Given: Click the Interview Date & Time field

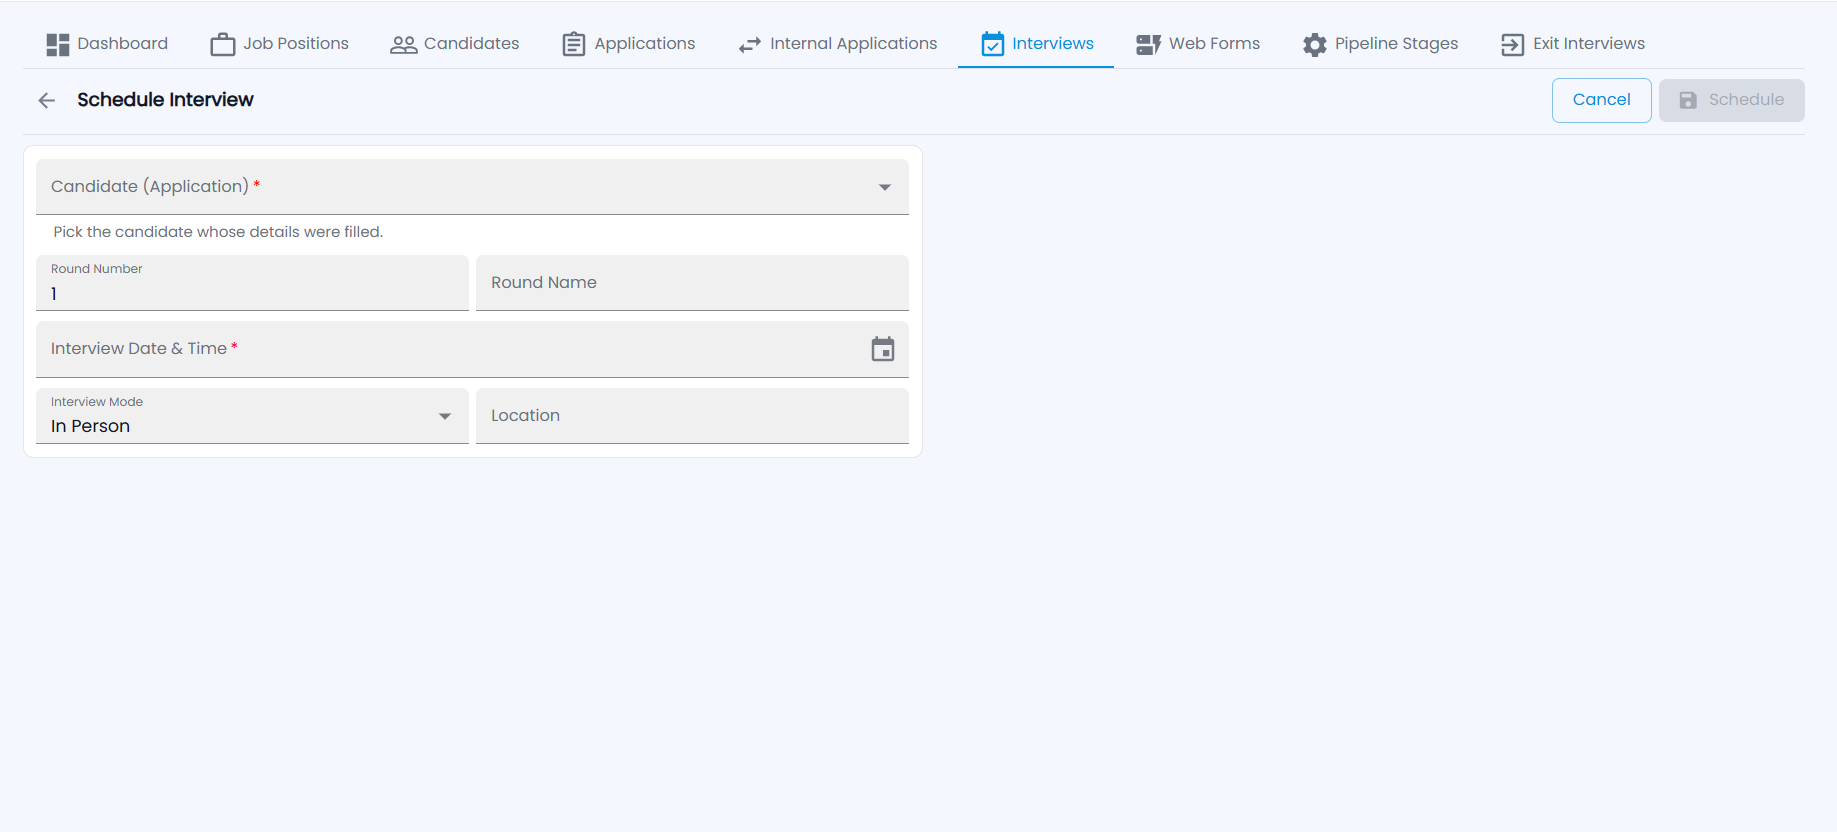Looking at the screenshot, I should 472,349.
